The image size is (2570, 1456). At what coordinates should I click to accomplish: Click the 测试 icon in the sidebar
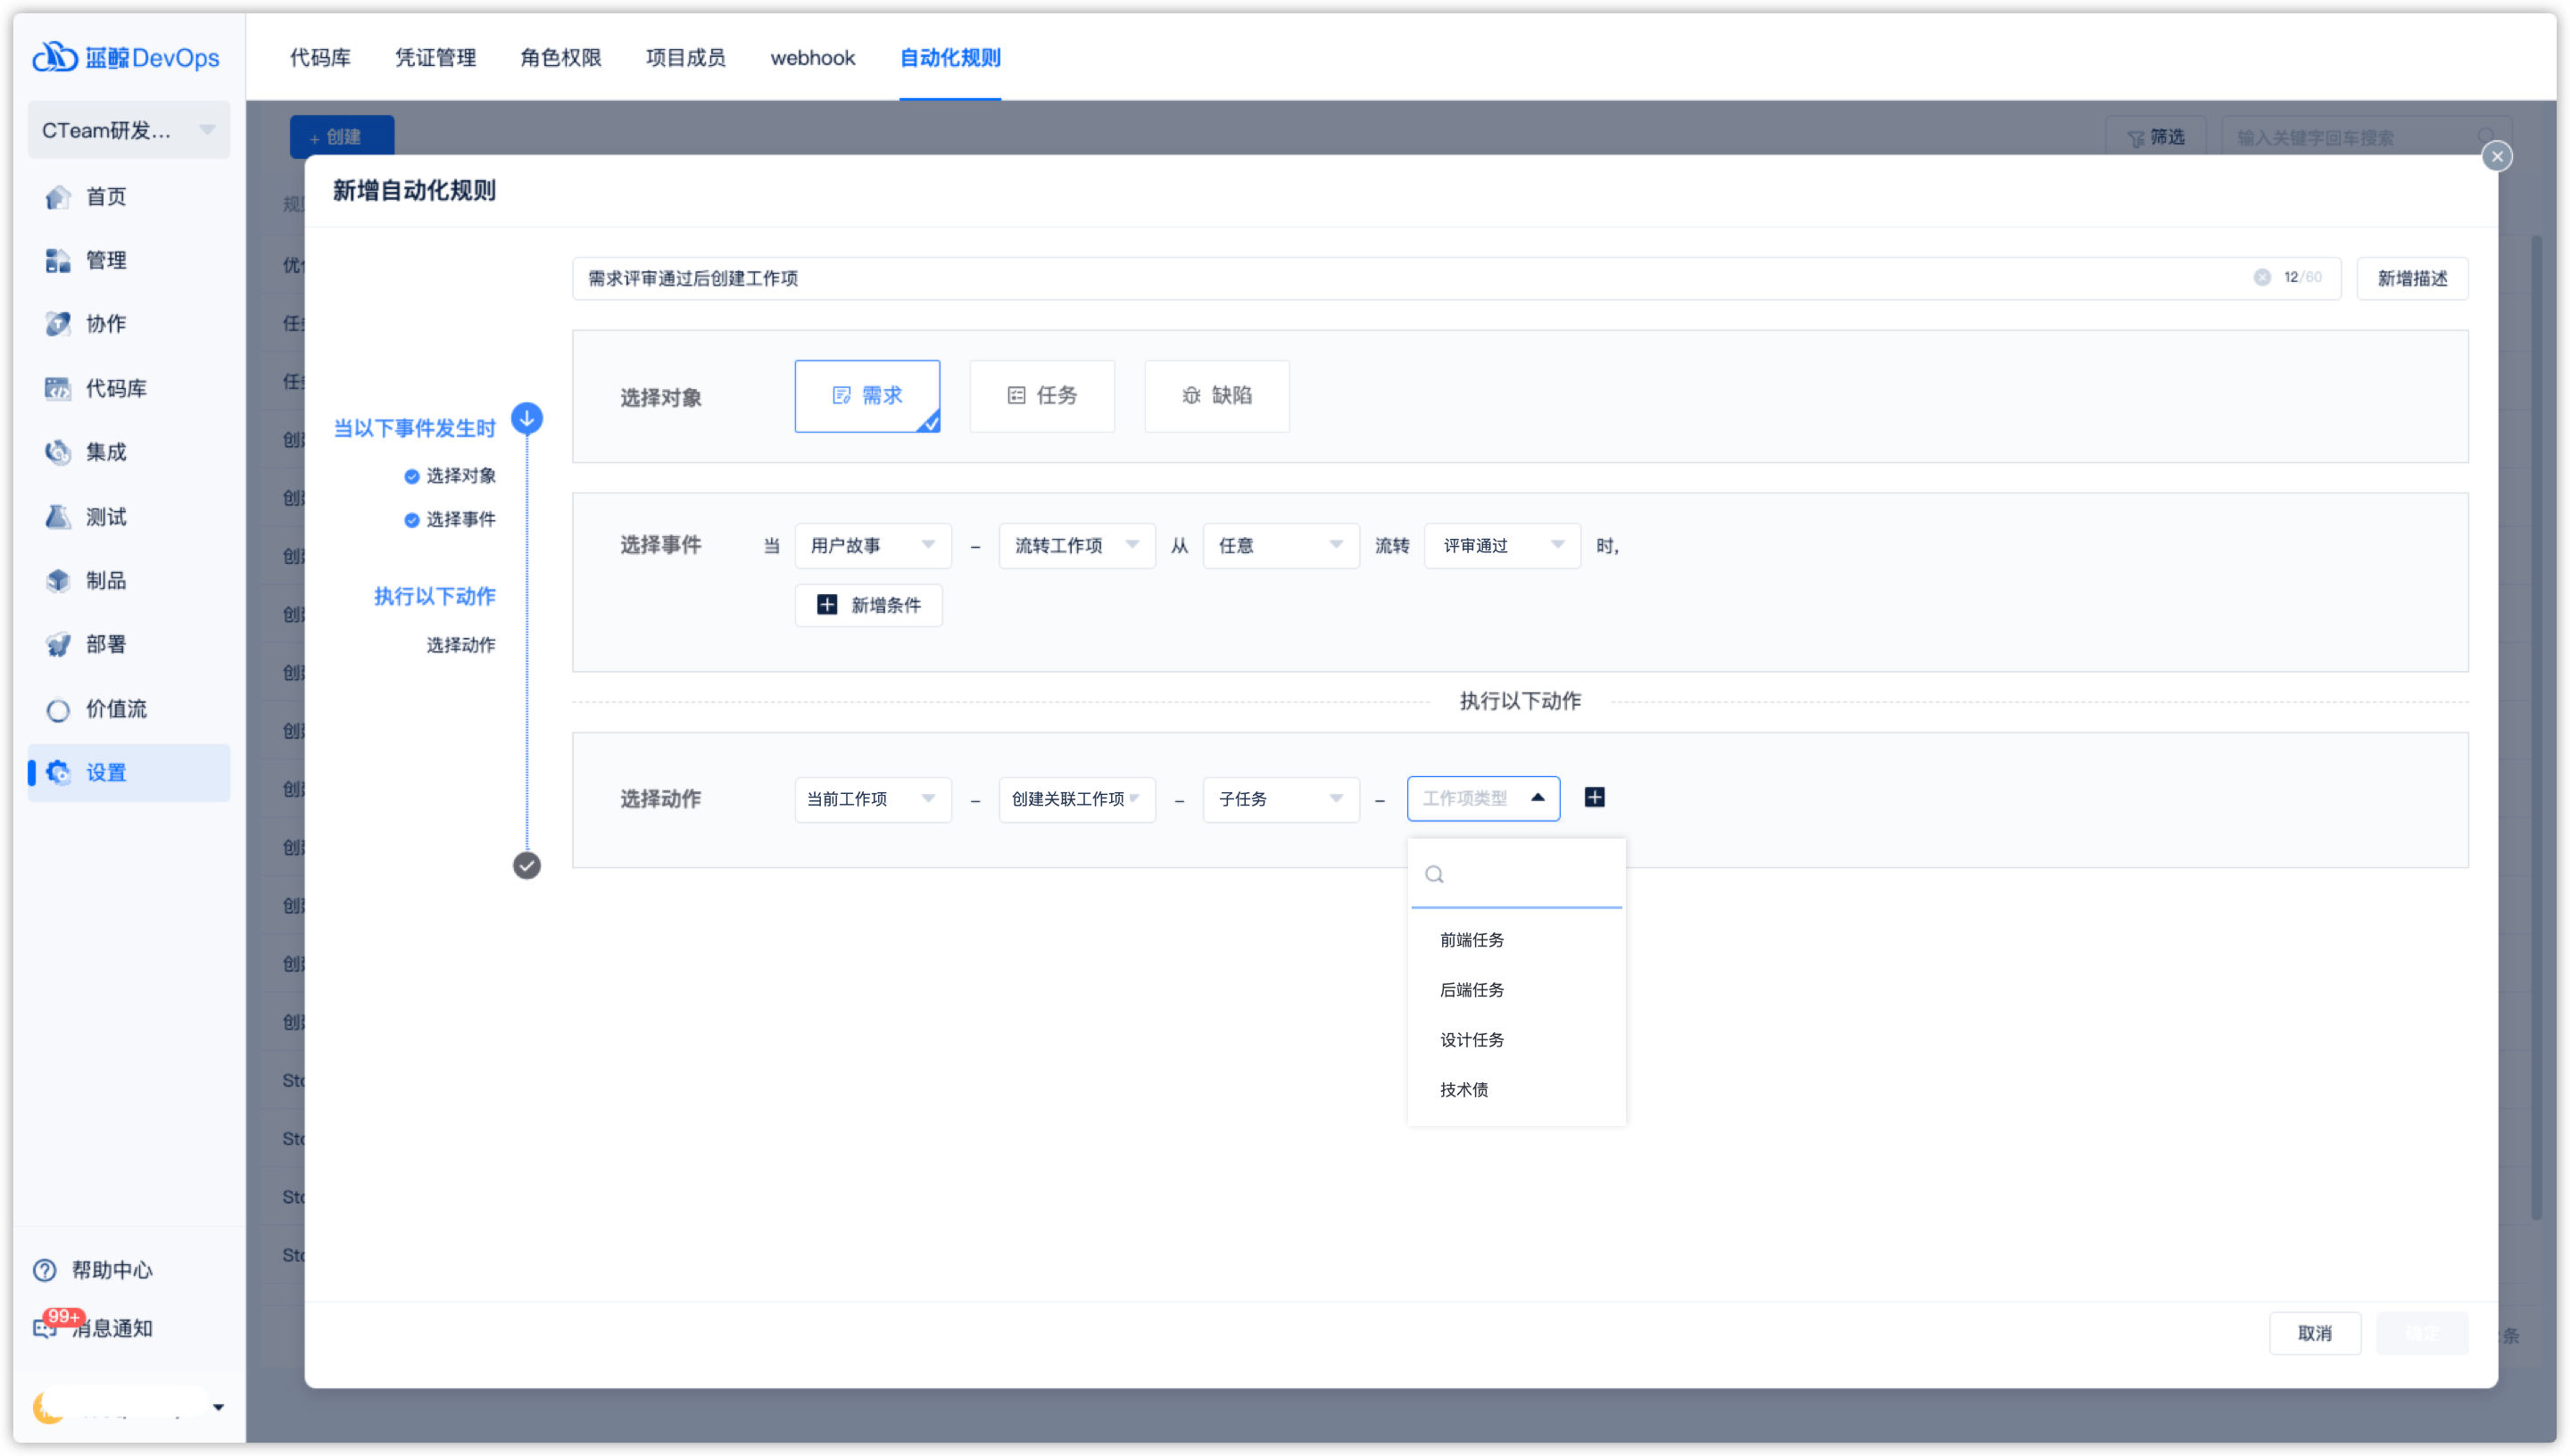tap(58, 517)
